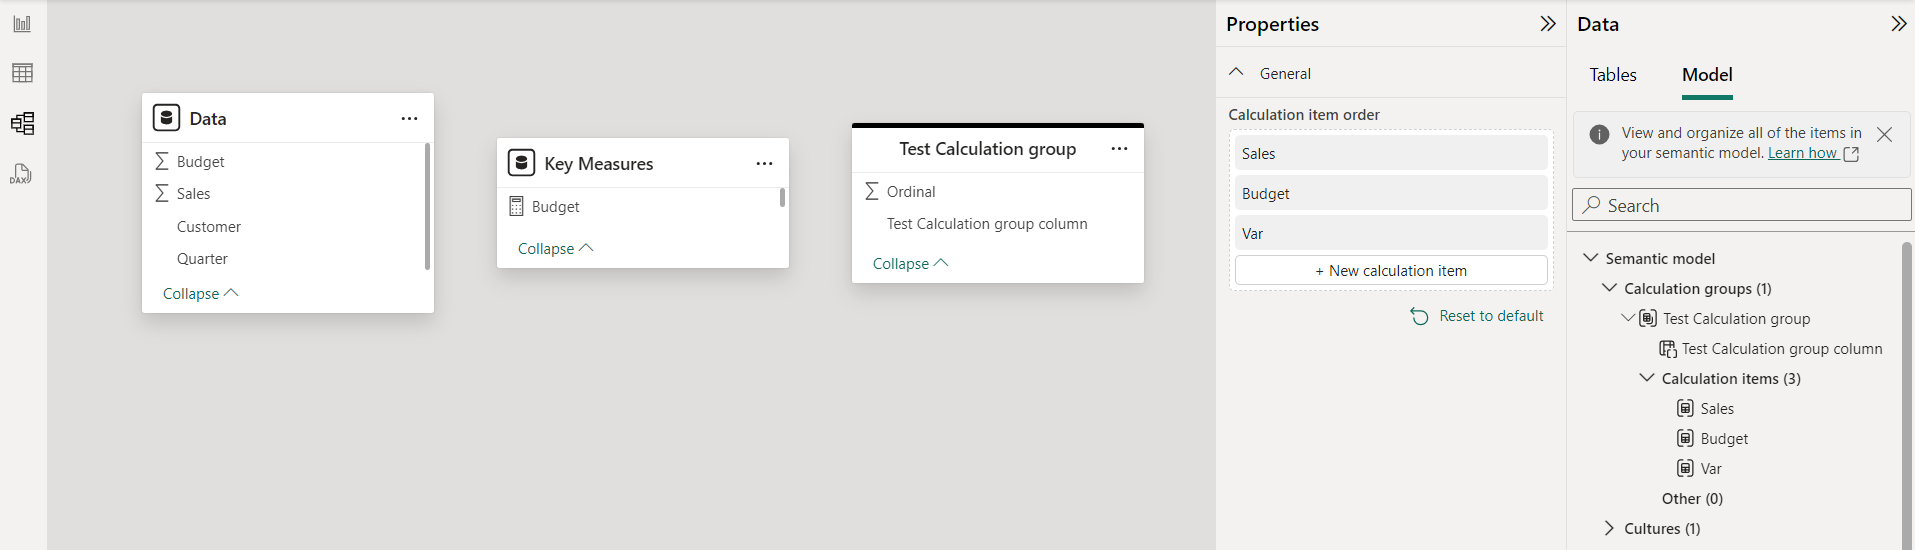Click calculator icon beside Budget measure
Image resolution: width=1915 pixels, height=550 pixels.
[516, 206]
